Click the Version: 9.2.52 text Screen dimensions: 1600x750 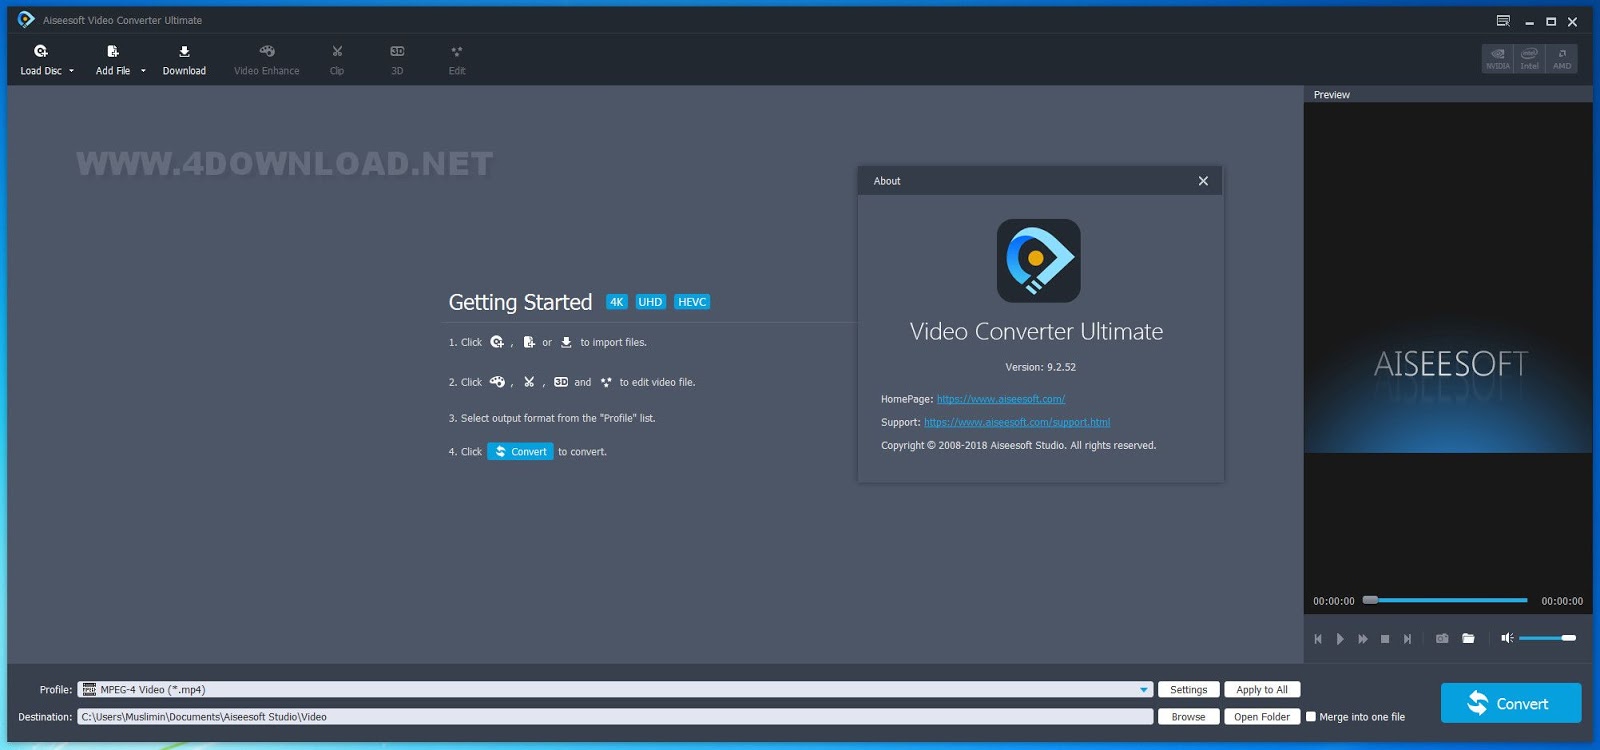click(1041, 367)
